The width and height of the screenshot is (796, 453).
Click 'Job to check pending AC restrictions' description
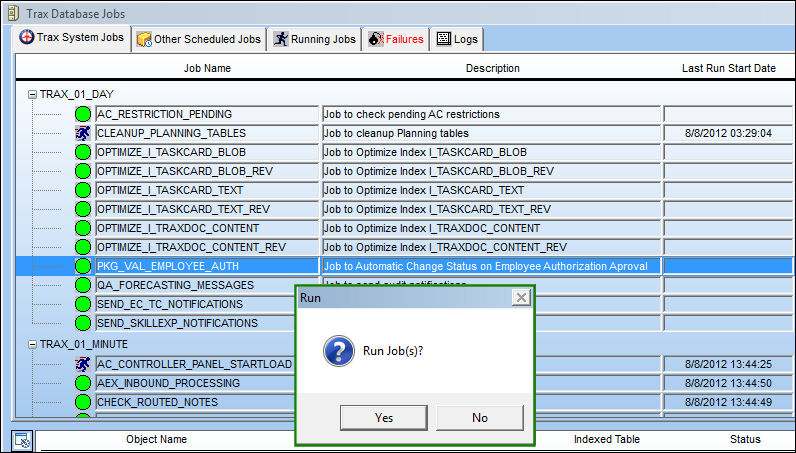(491, 114)
